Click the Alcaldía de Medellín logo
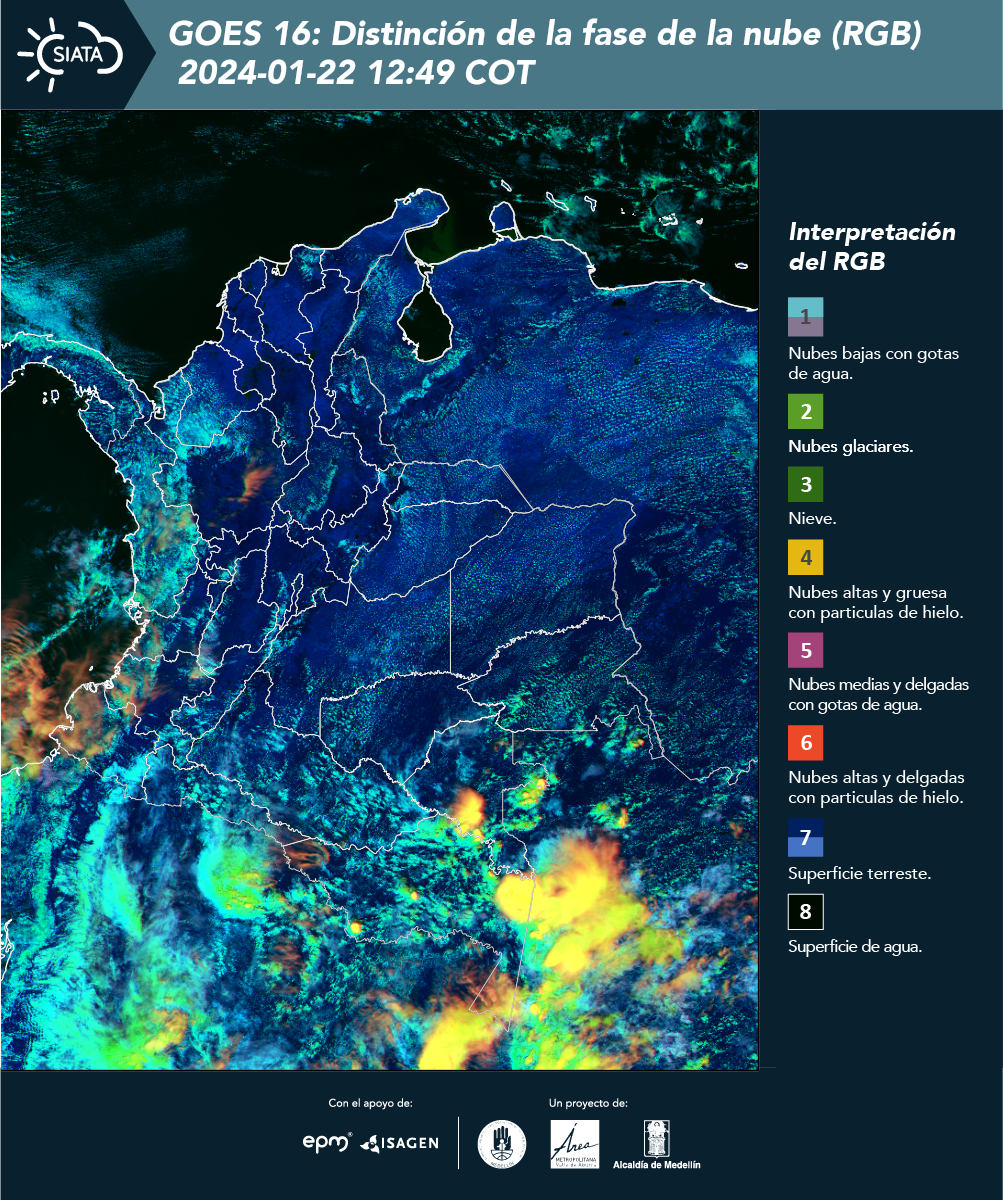Screen dimensions: 1003x1200 click(657, 1145)
